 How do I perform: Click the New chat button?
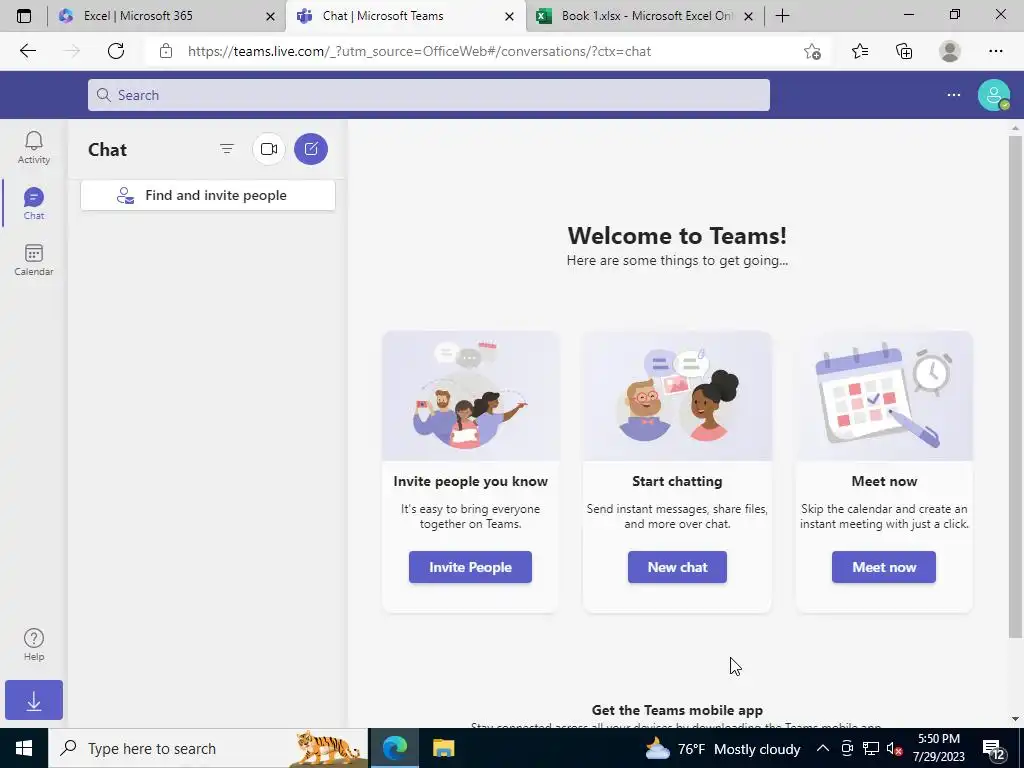pos(677,567)
